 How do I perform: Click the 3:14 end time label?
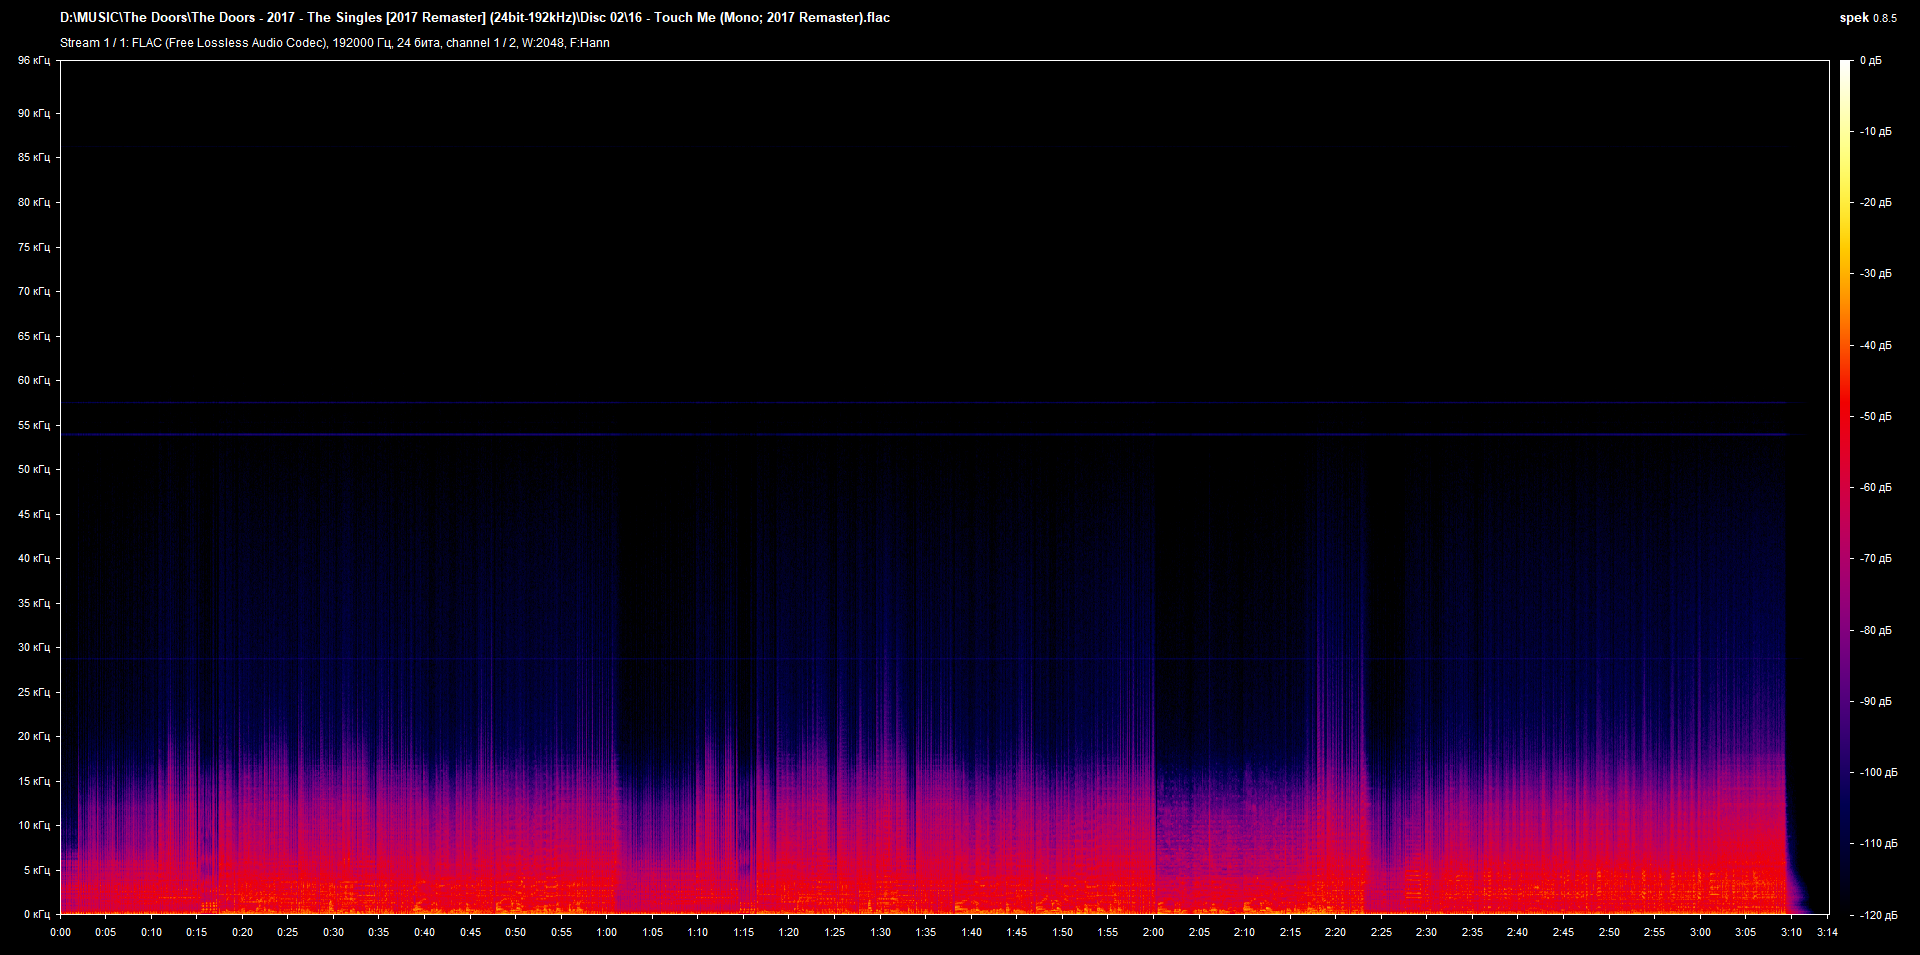coord(1827,932)
